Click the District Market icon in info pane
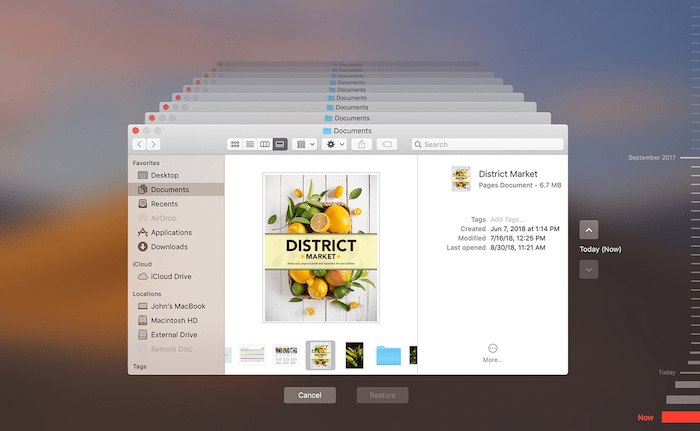The width and height of the screenshot is (700, 431). 461,179
